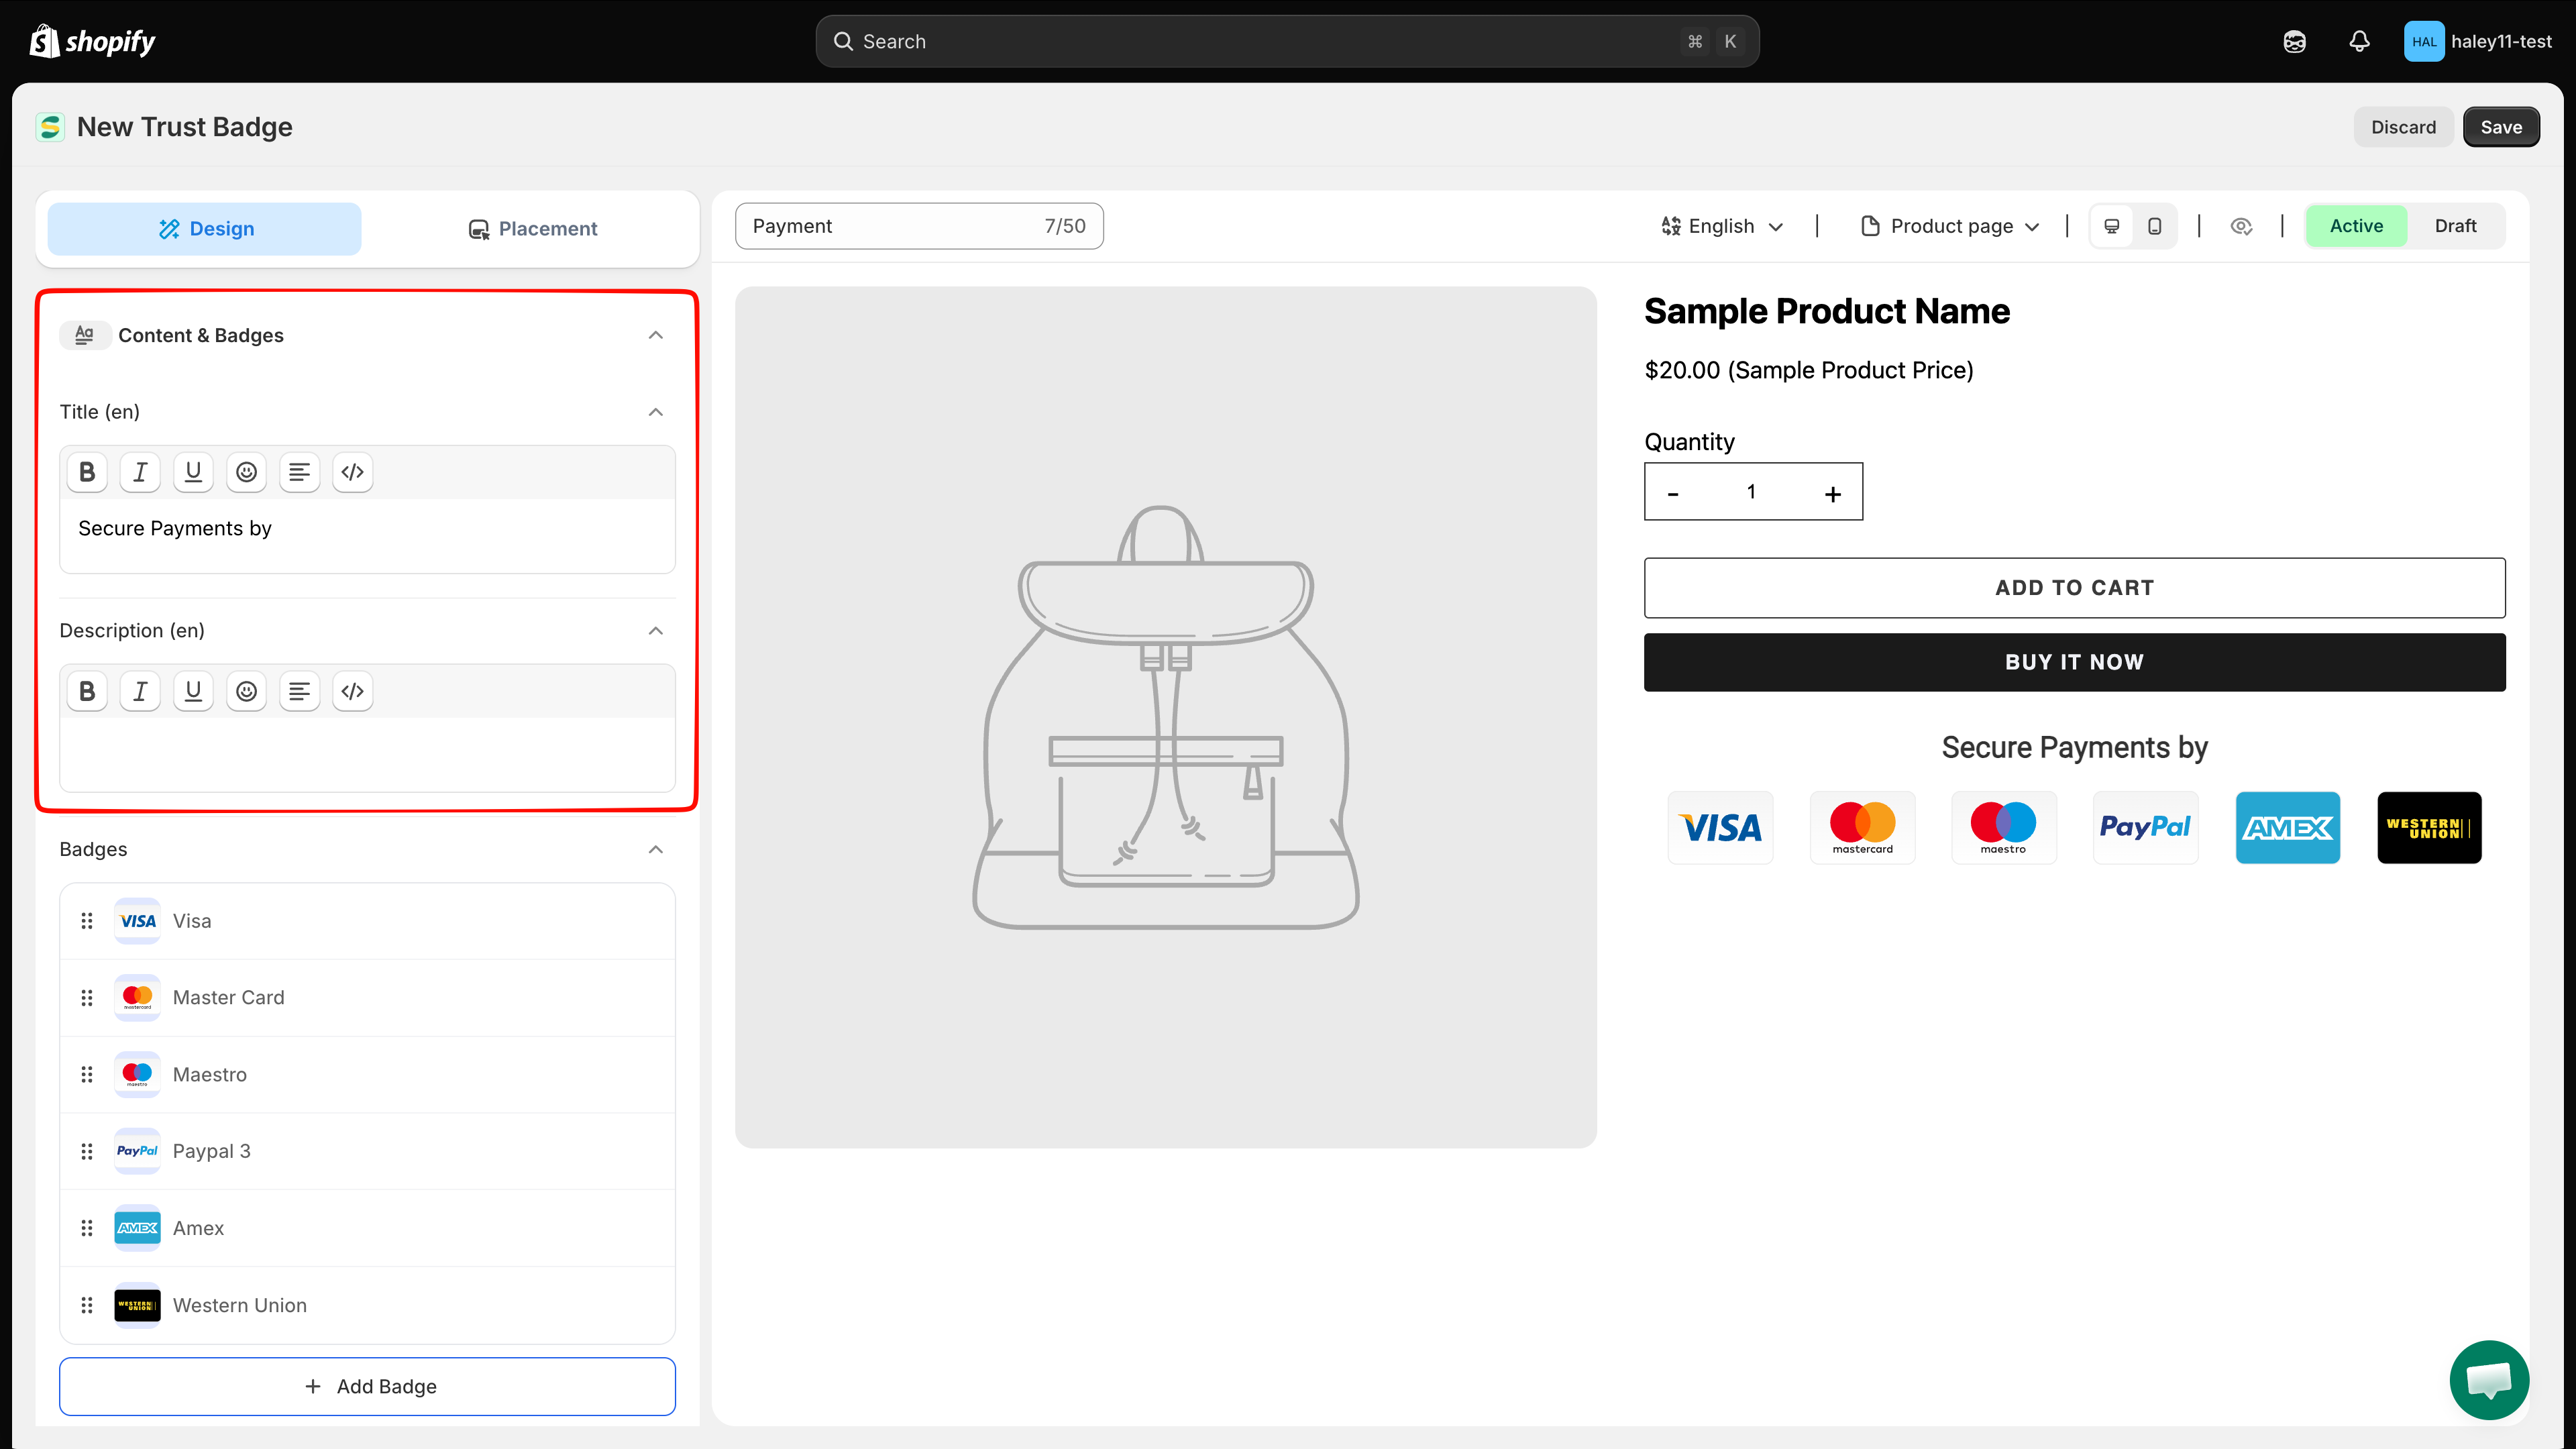This screenshot has height=1449, width=2576.
Task: Open the notifications bell
Action: 2359,41
